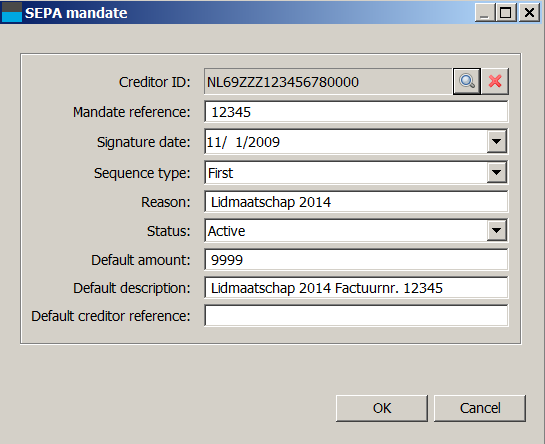Focus the Default amount field
This screenshot has height=444, width=545.
356,260
